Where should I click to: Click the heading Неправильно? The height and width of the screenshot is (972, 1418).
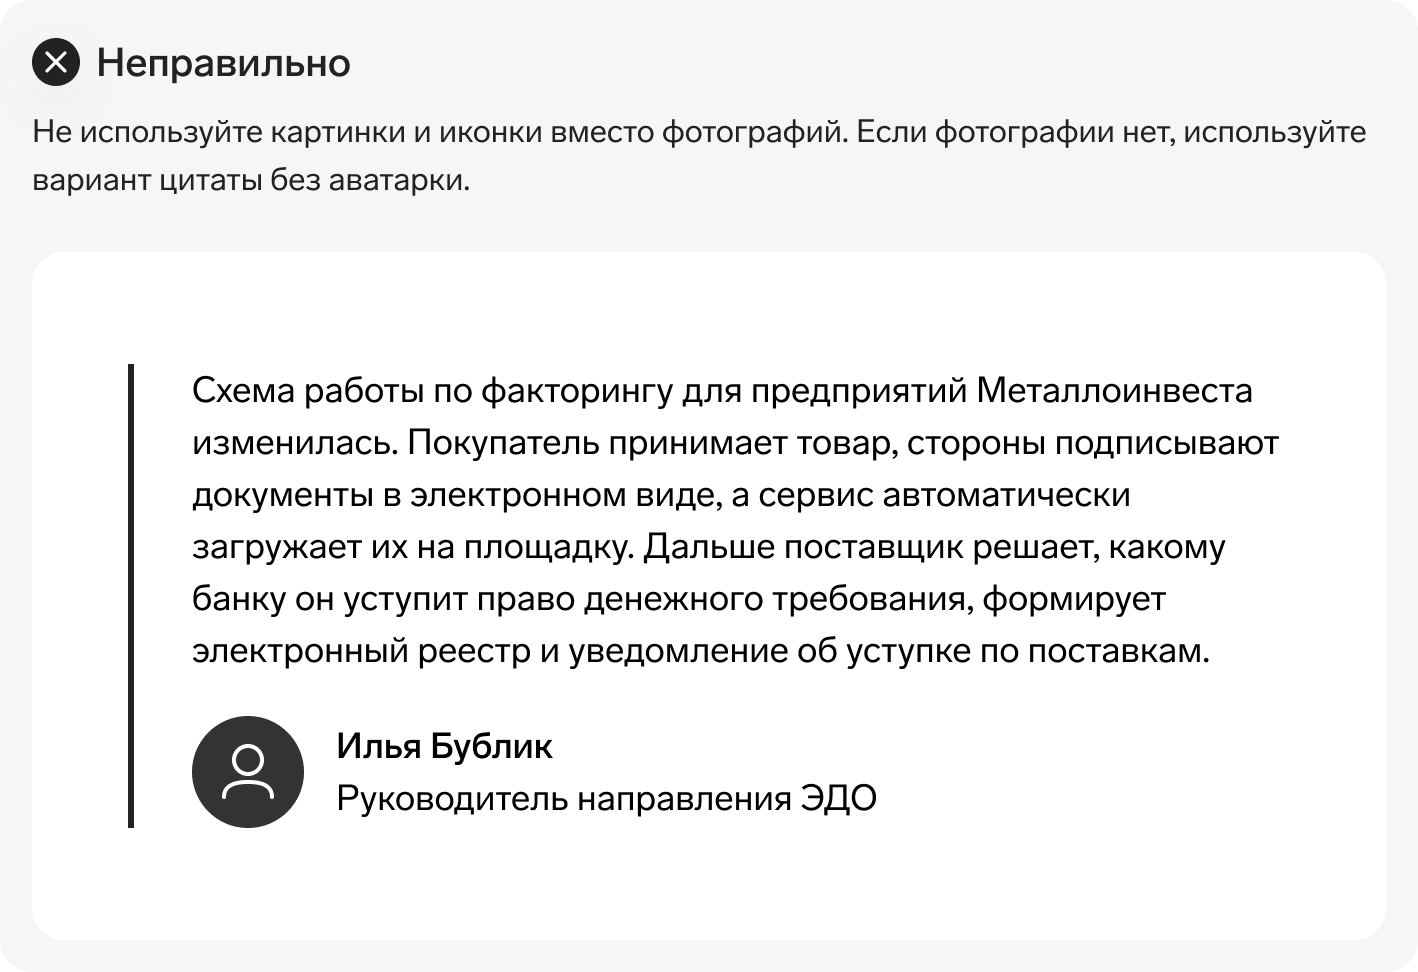pos(223,63)
